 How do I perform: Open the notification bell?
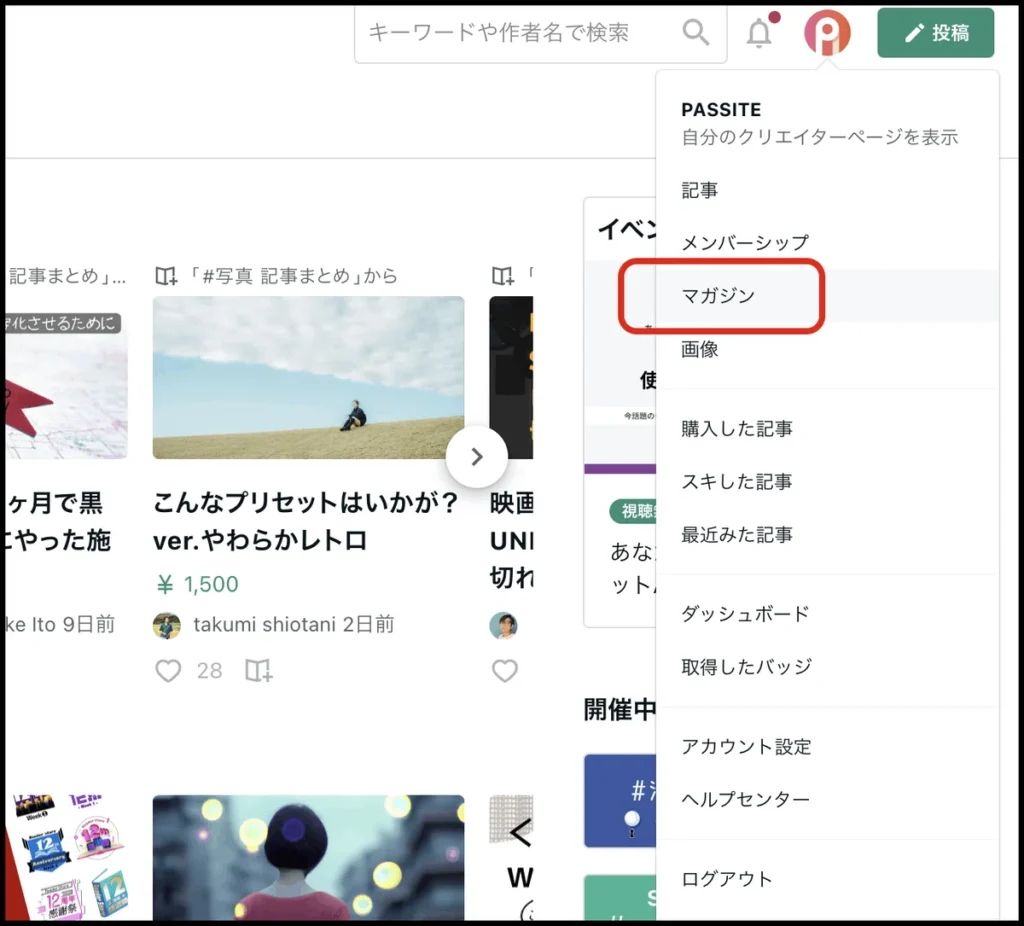click(760, 33)
